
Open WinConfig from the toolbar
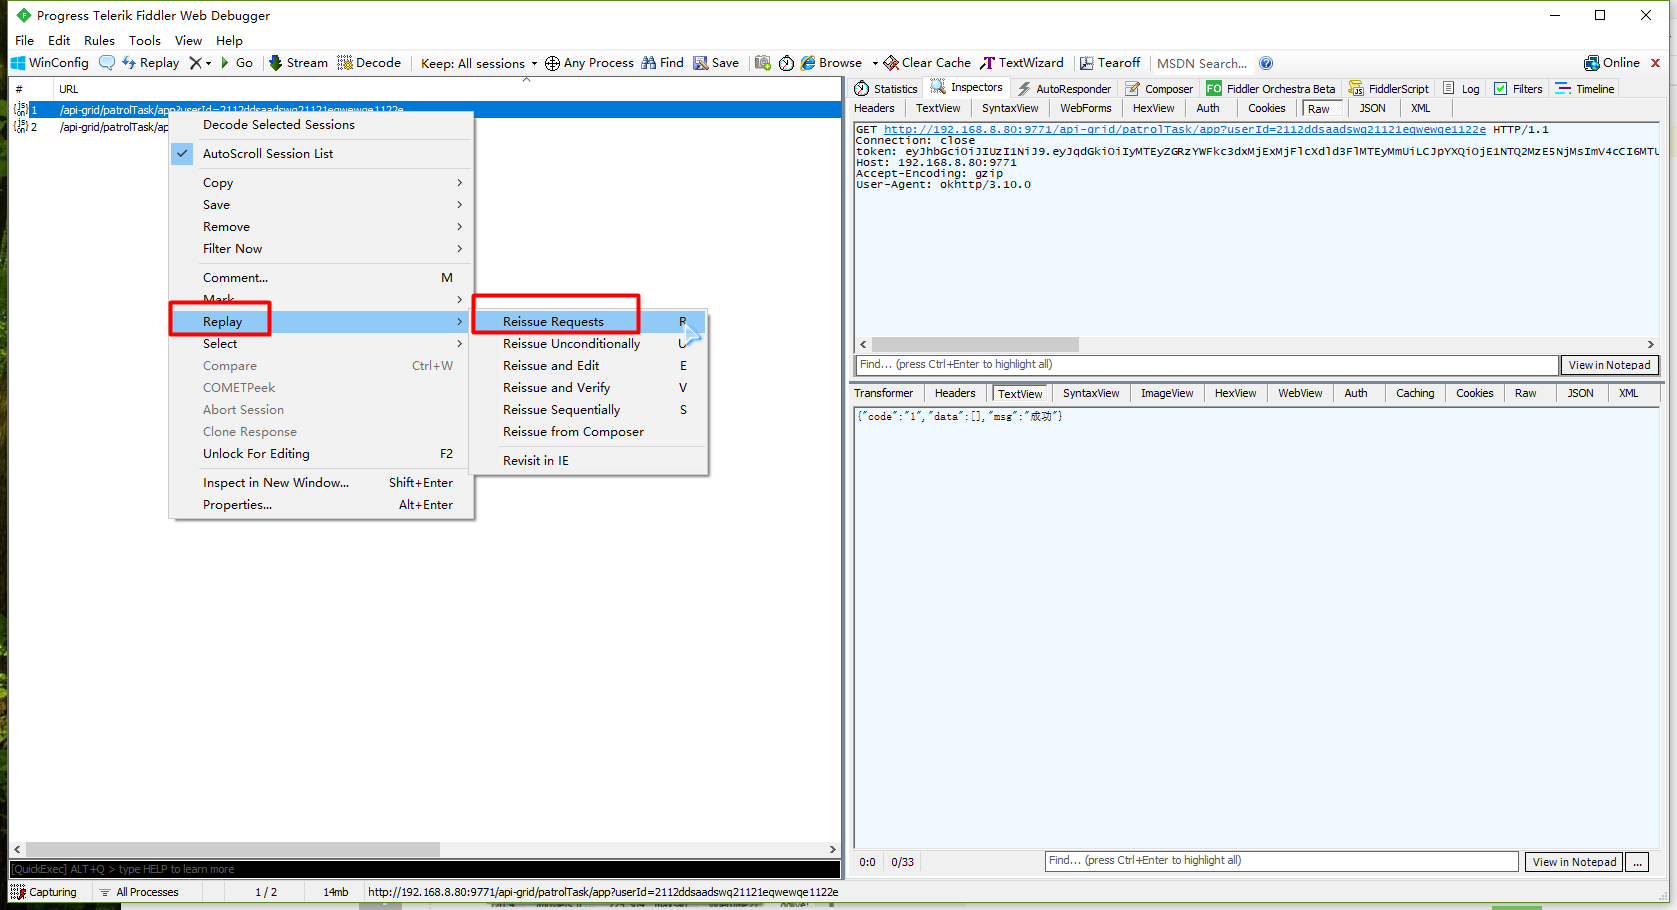pyautogui.click(x=49, y=62)
